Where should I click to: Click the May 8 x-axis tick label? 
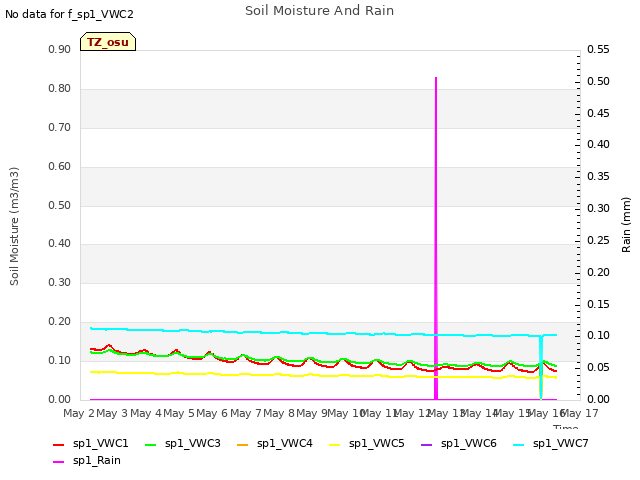(x=279, y=413)
